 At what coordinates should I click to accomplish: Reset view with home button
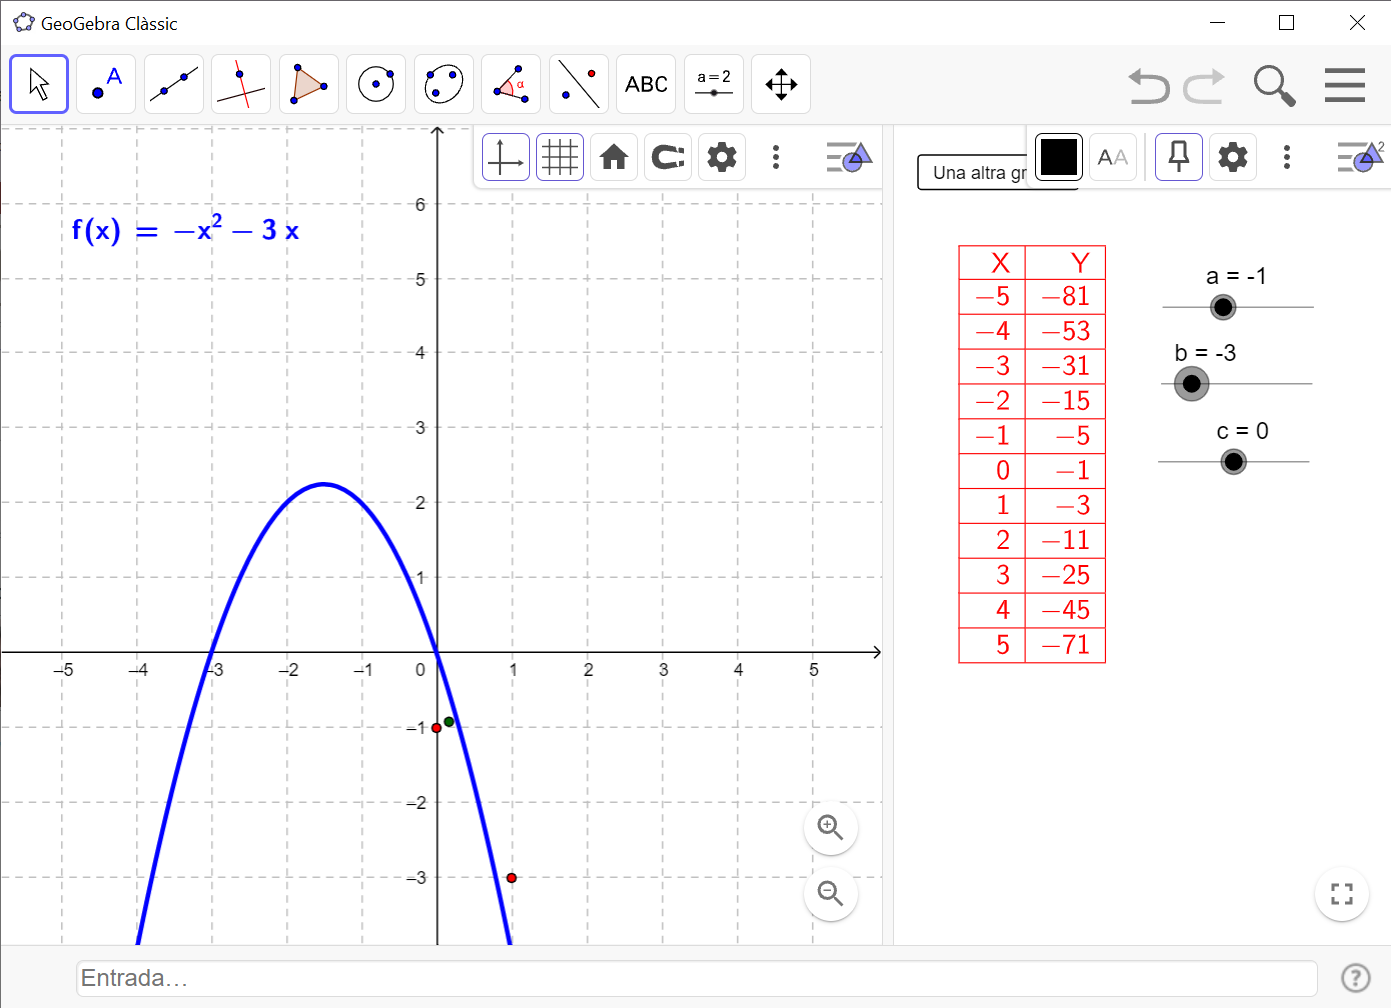pyautogui.click(x=614, y=157)
